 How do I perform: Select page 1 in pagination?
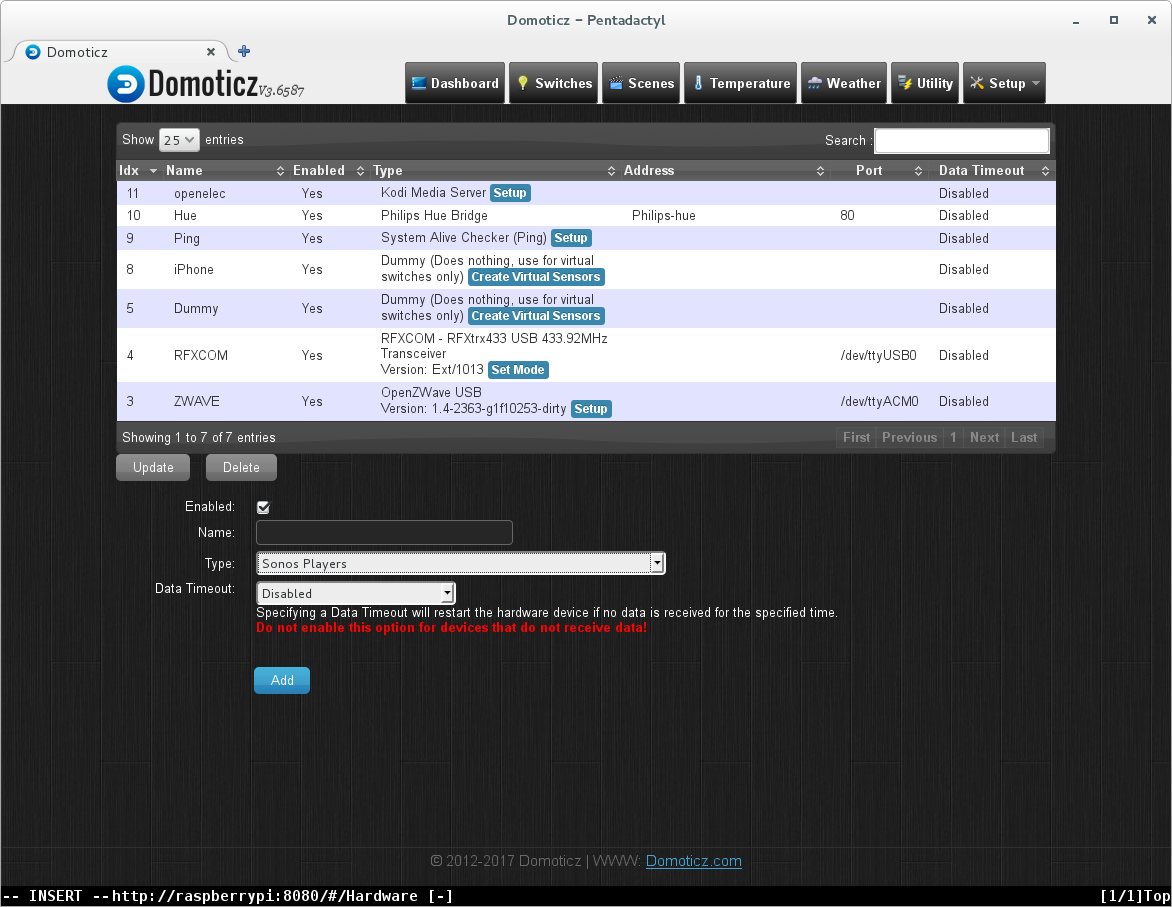[x=953, y=437]
